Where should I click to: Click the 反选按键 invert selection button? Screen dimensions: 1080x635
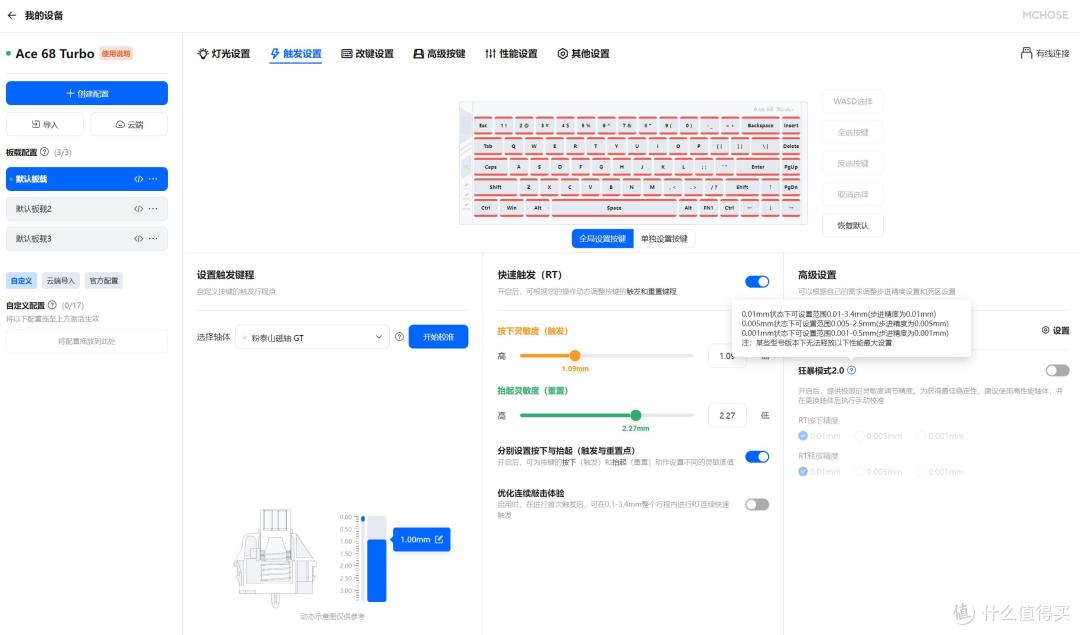pos(853,163)
